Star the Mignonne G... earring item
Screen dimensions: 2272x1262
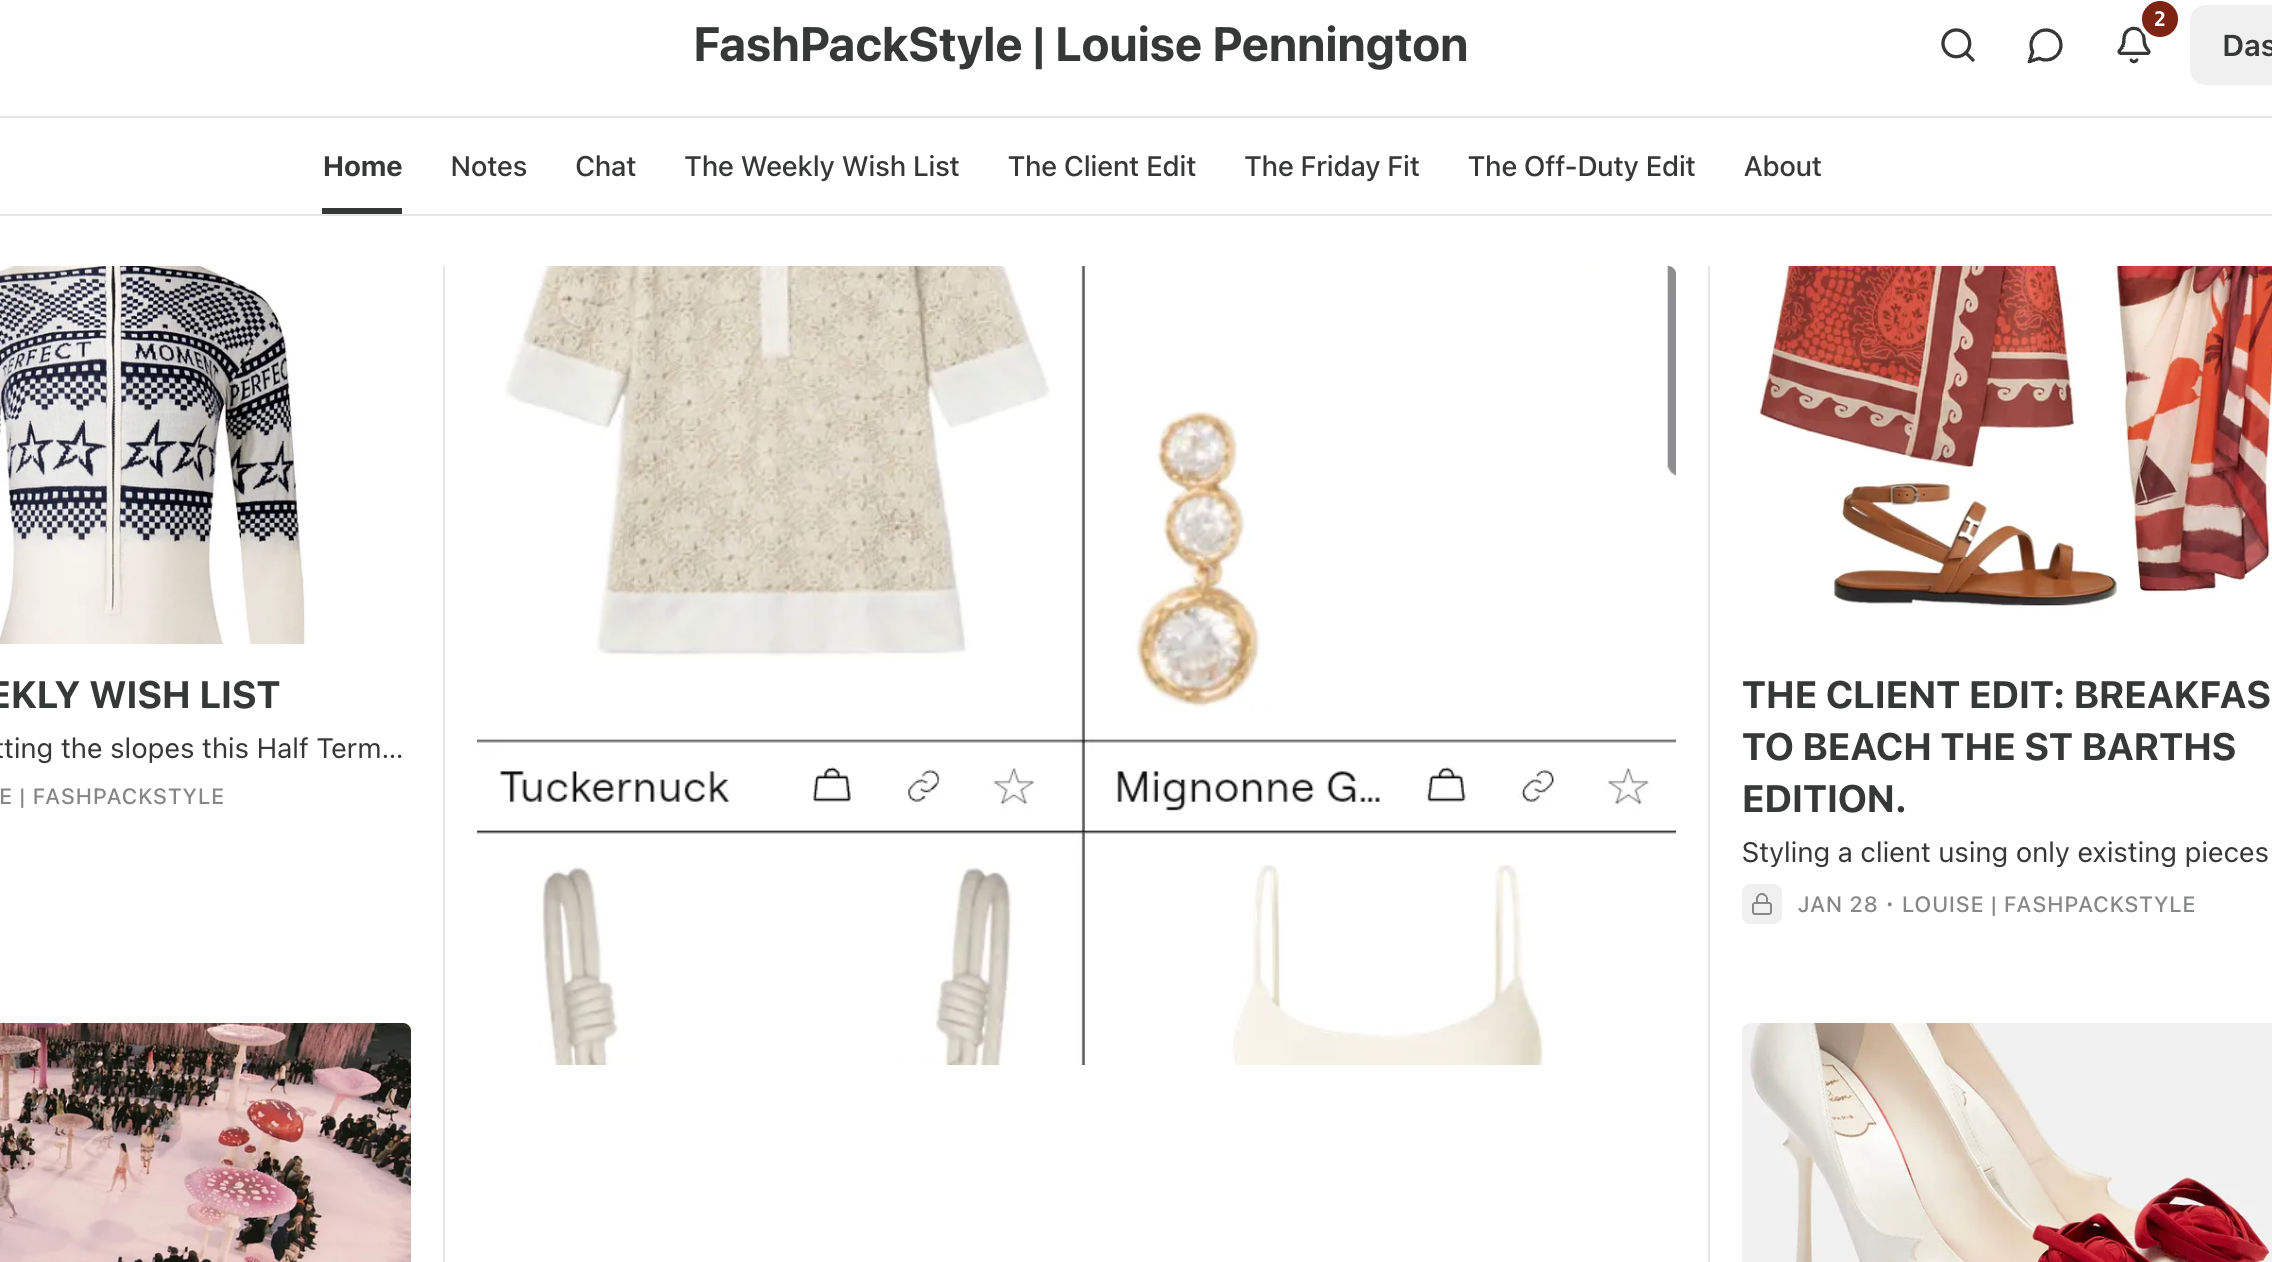(x=1627, y=786)
